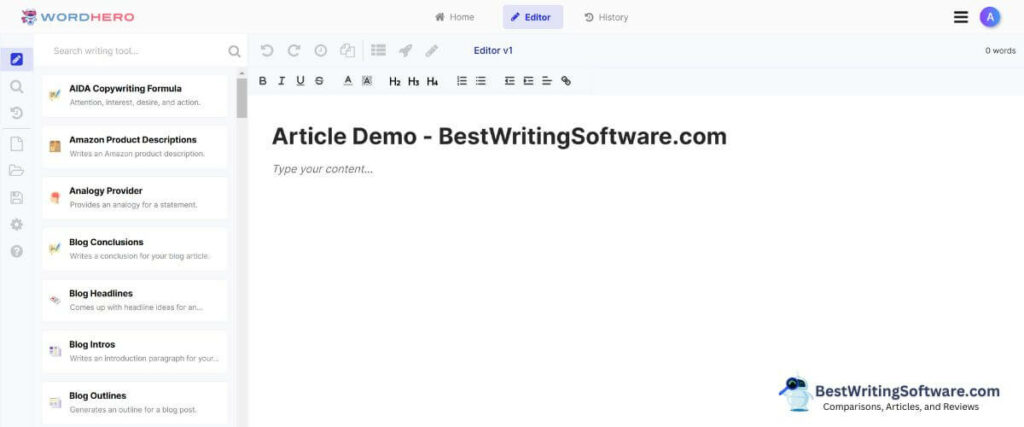Click the clock icon in editor toolbar
The height and width of the screenshot is (427, 1024).
click(x=321, y=51)
